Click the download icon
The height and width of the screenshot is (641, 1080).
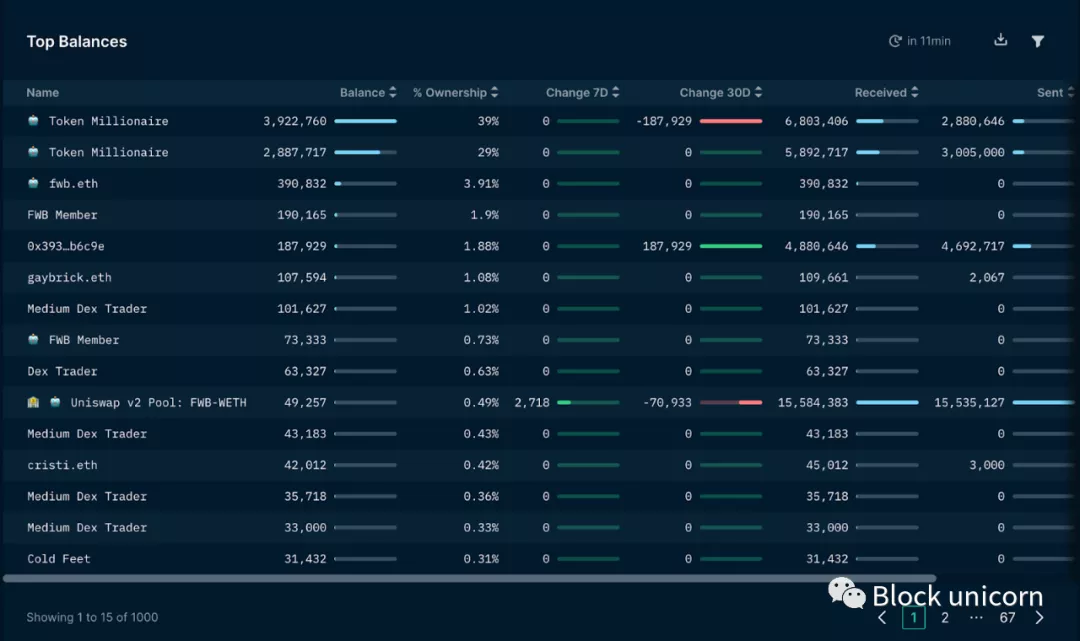pos(1001,41)
